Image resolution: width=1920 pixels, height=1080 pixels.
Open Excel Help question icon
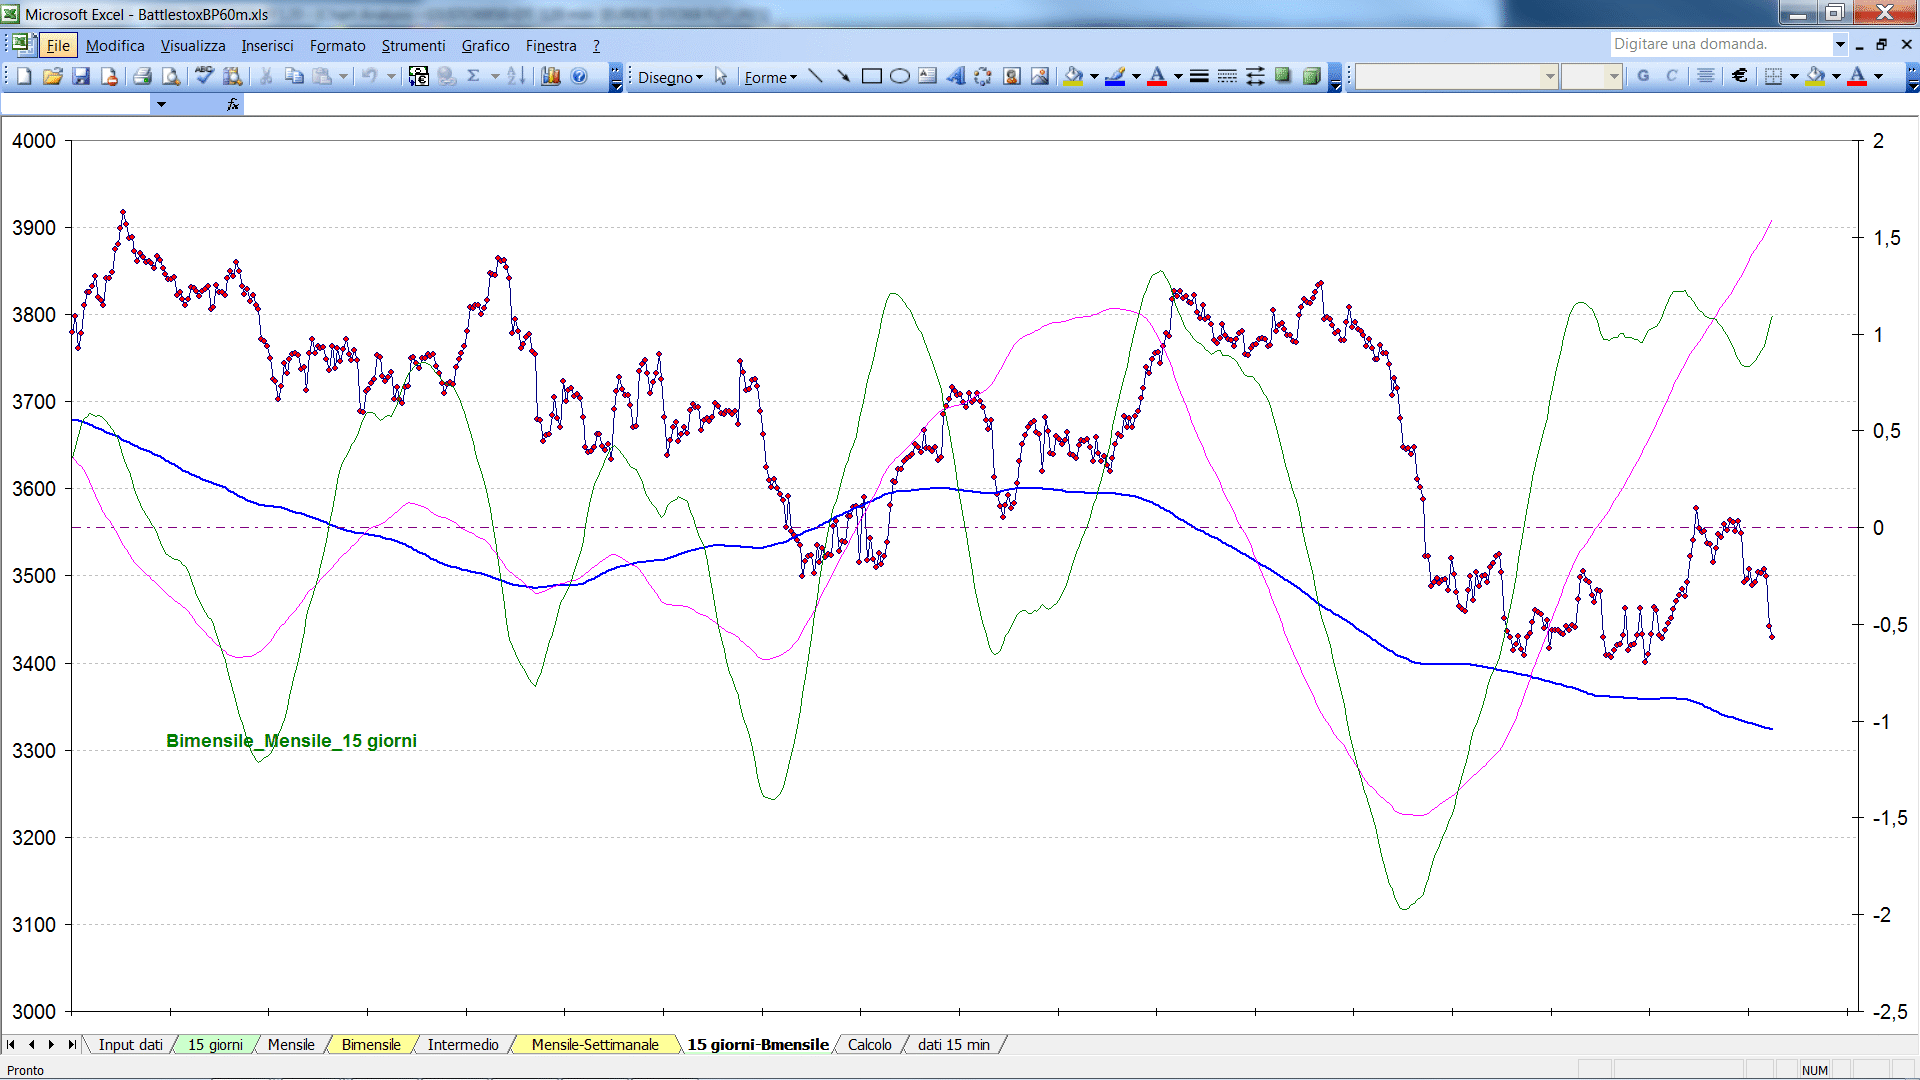pos(579,76)
